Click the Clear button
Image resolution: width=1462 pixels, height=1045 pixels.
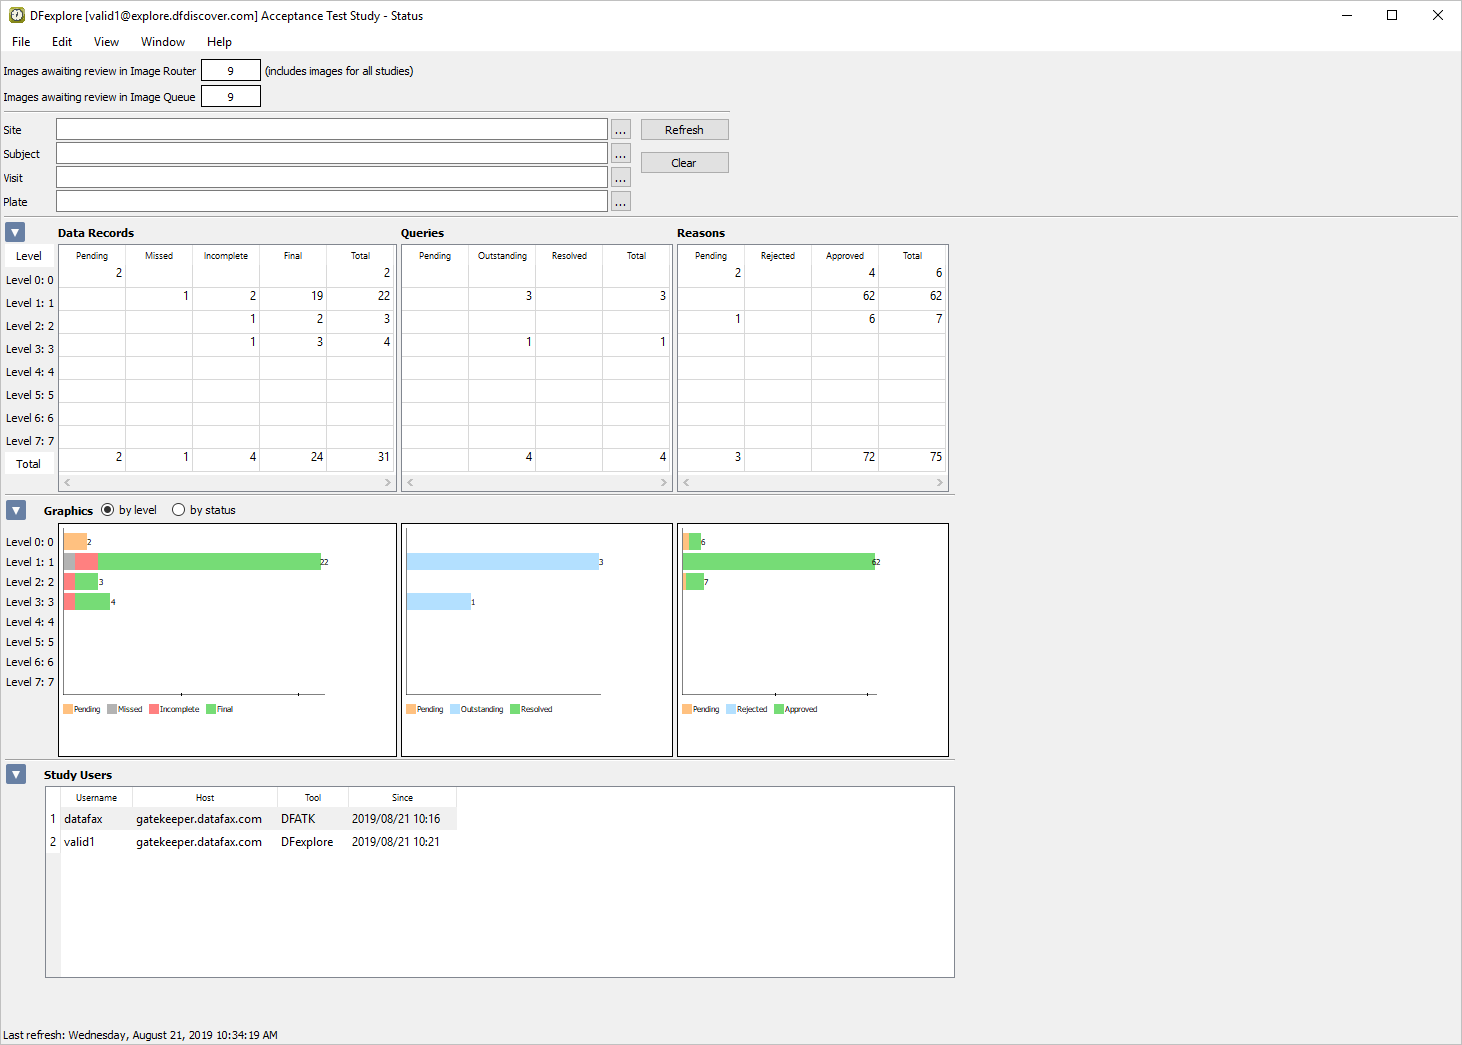(x=685, y=163)
